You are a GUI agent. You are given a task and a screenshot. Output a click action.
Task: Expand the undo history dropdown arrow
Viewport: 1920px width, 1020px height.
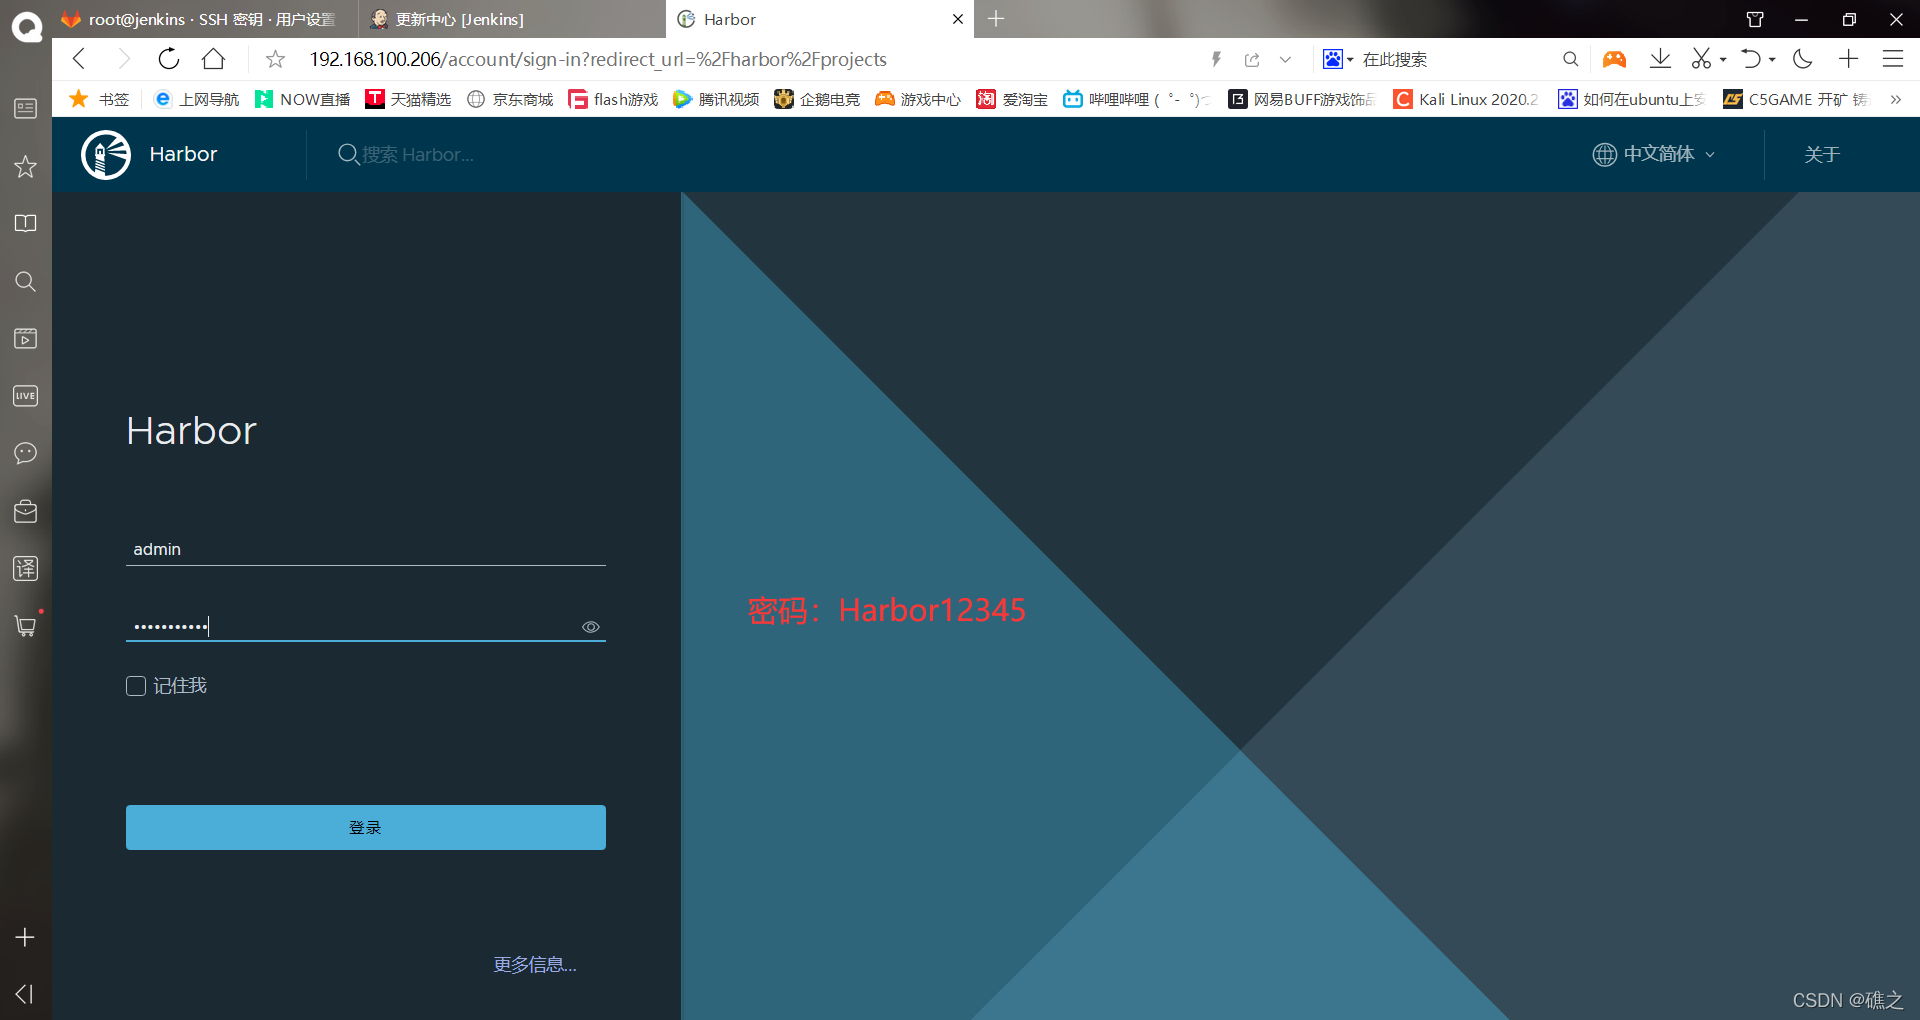(1772, 60)
